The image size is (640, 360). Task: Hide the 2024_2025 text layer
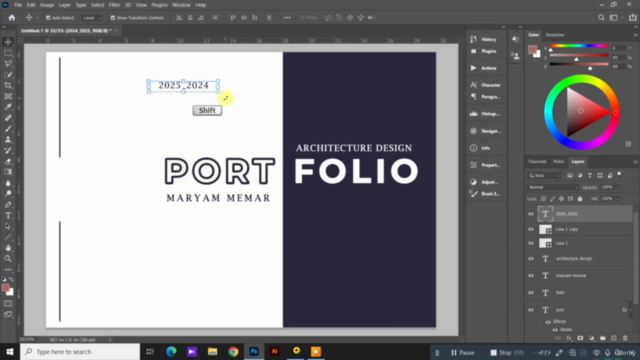(x=531, y=214)
